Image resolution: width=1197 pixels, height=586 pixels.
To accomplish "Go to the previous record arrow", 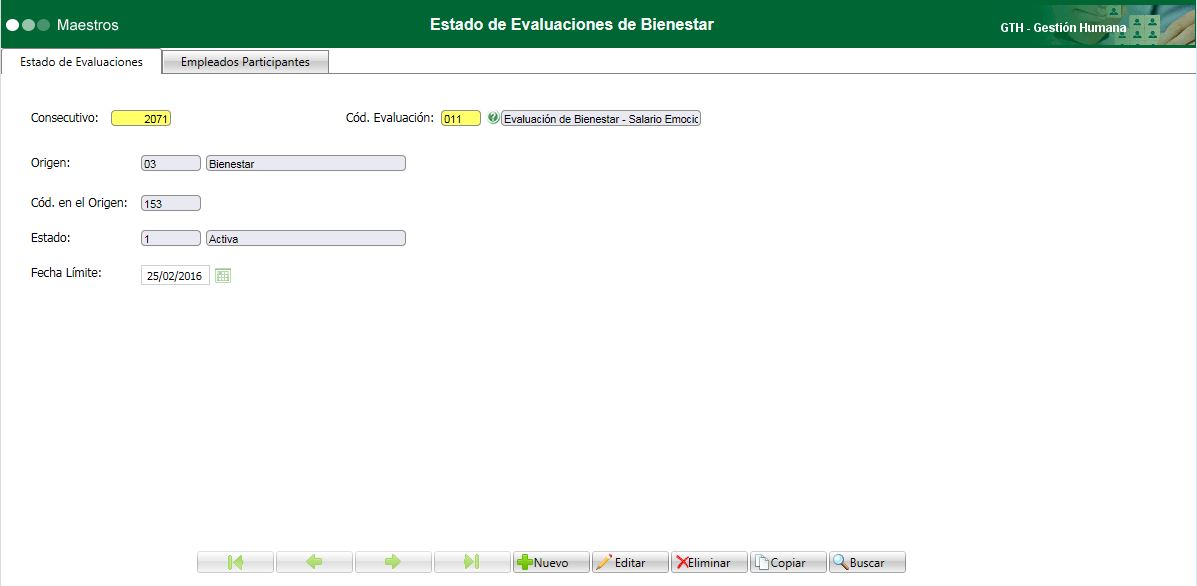I will (x=315, y=562).
